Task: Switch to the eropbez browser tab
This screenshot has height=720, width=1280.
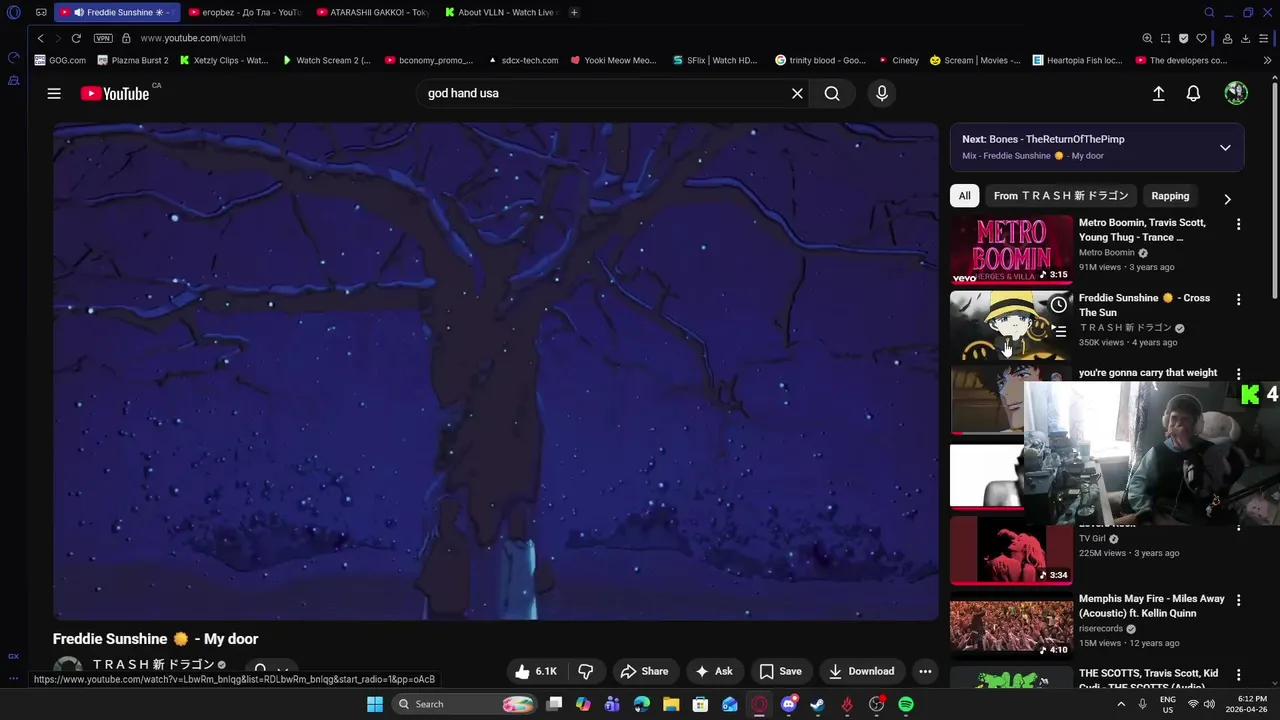Action: click(x=244, y=12)
